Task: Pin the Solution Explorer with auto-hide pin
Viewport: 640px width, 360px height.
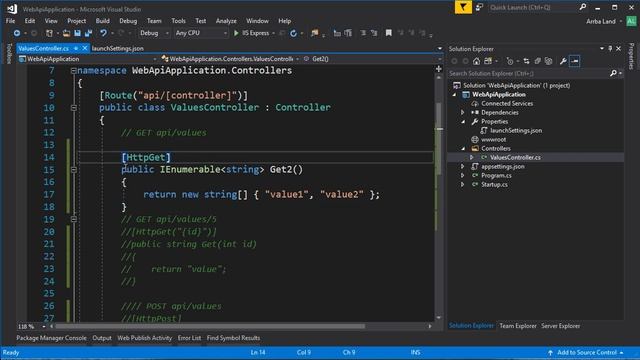Action: click(611, 49)
